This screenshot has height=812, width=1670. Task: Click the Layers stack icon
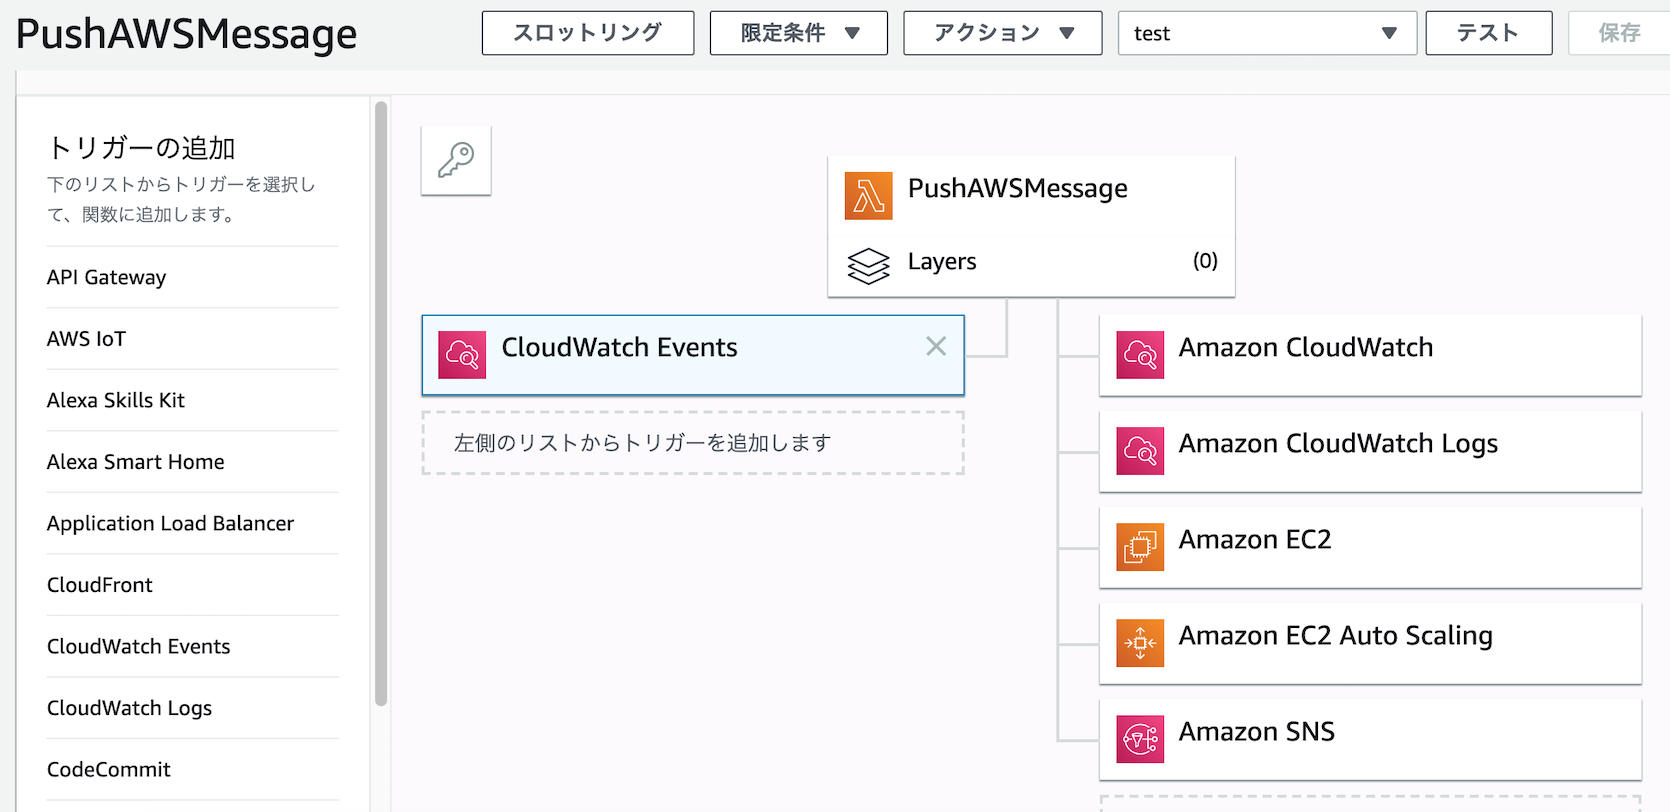(x=868, y=265)
